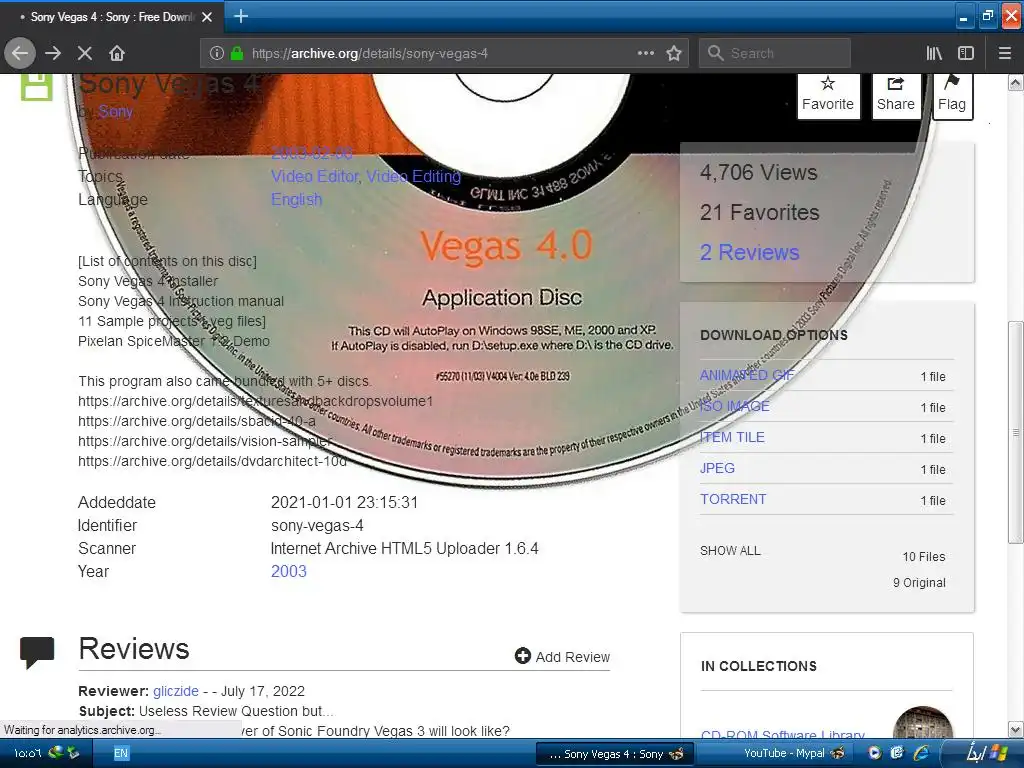Click the system tray clock
Image resolution: width=1024 pixels, height=768 pixels.
coord(27,753)
